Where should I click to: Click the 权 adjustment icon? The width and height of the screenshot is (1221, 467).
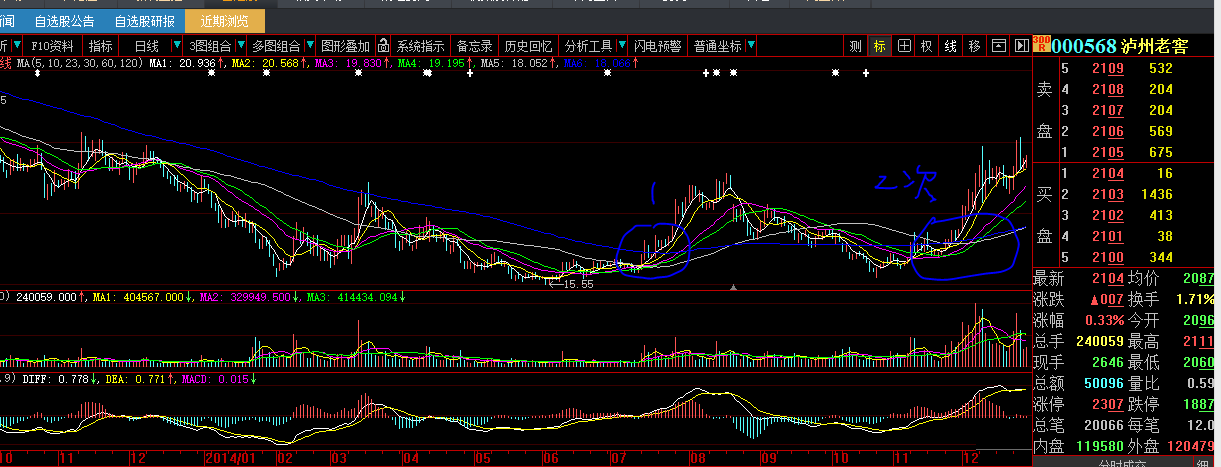point(927,46)
